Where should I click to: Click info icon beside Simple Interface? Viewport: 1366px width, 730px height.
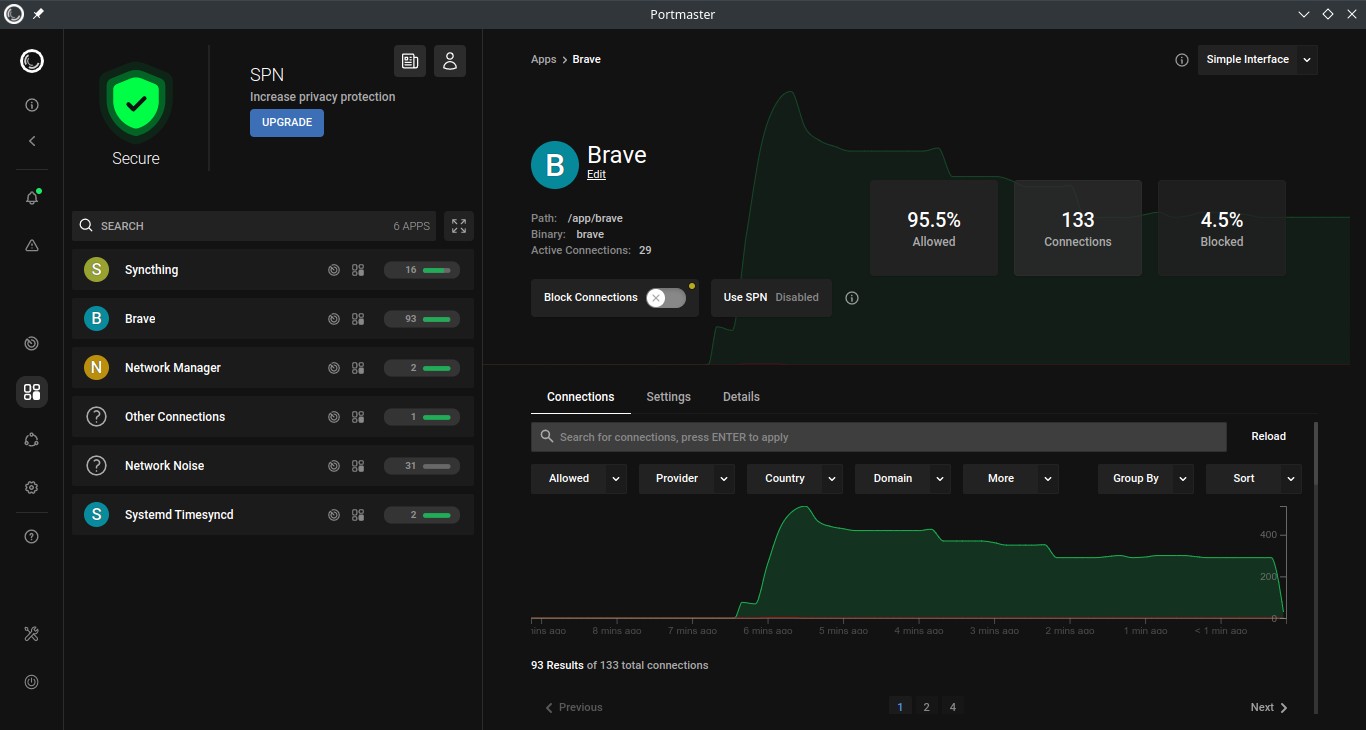(x=1182, y=60)
